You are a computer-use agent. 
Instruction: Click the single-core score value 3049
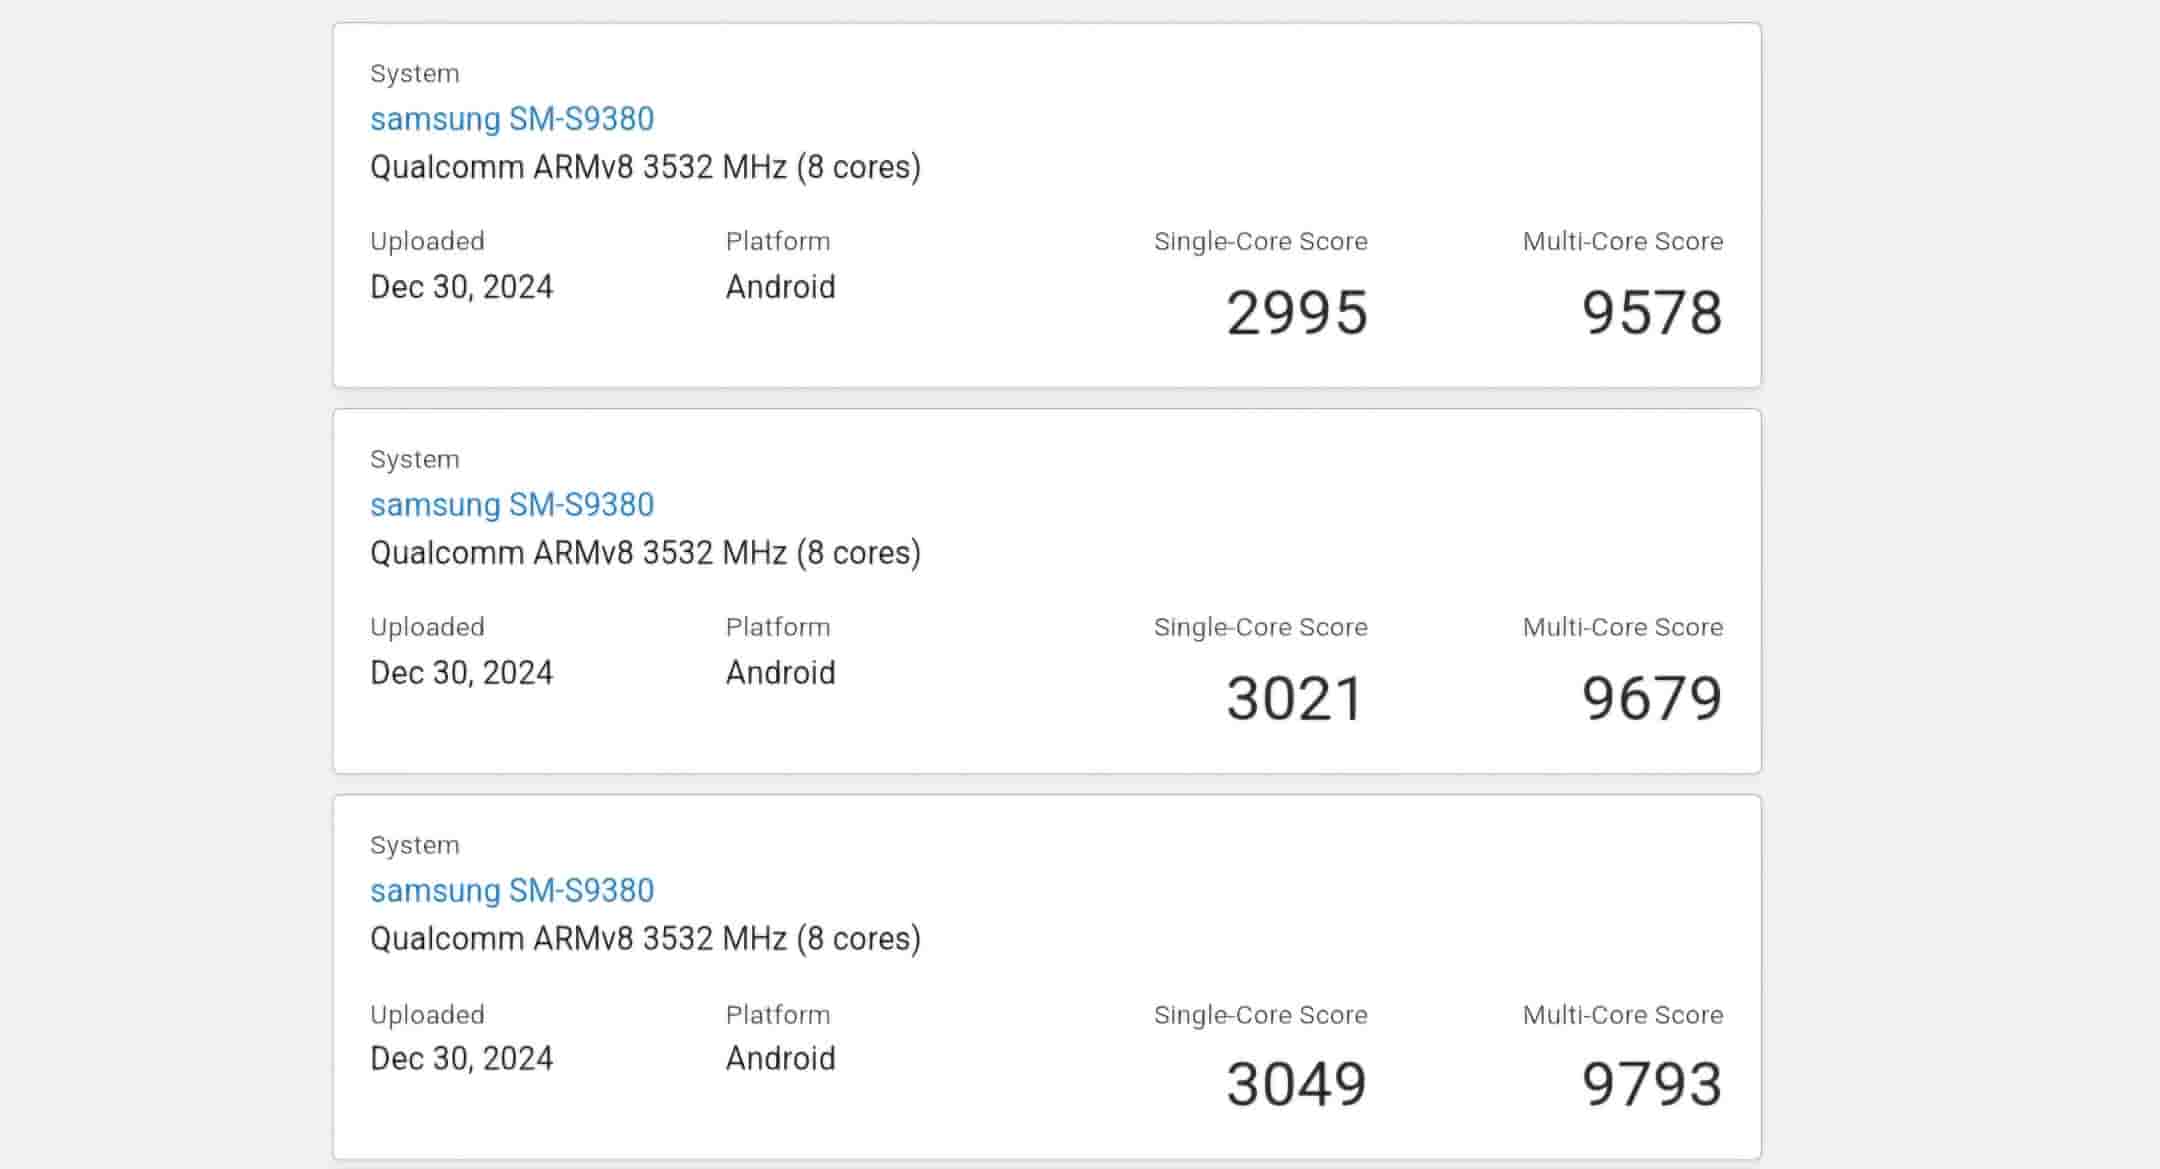click(x=1296, y=1085)
